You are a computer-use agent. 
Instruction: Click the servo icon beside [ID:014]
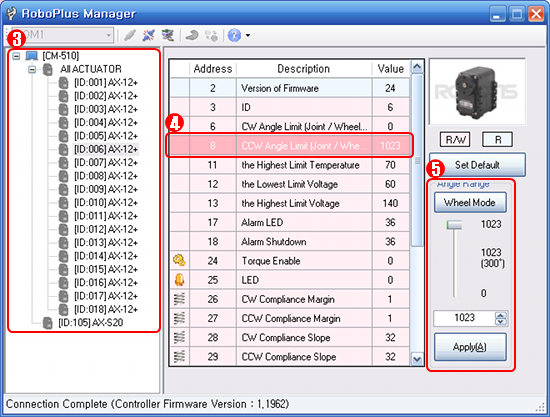pyautogui.click(x=63, y=256)
